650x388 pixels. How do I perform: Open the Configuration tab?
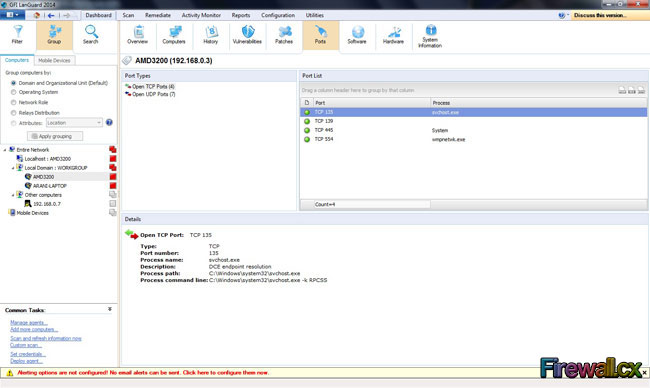click(x=278, y=15)
